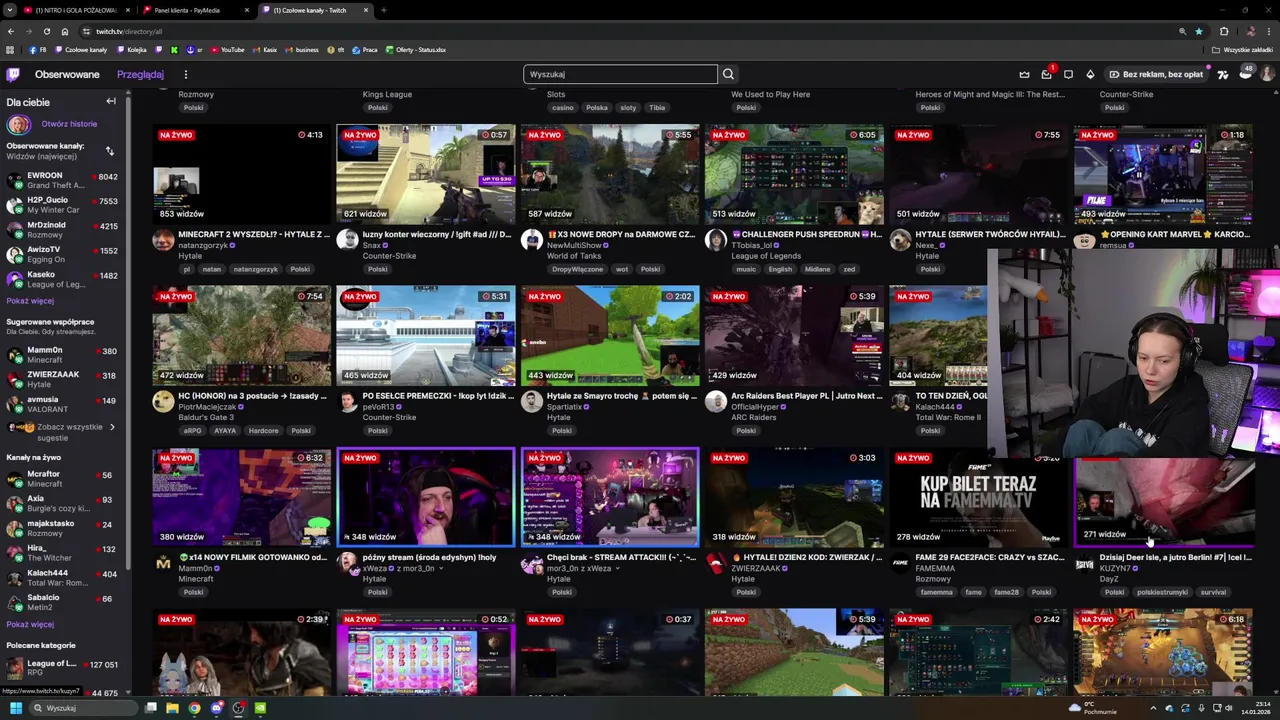Open File Explorer from taskbar
The height and width of the screenshot is (720, 1280).
(x=172, y=708)
